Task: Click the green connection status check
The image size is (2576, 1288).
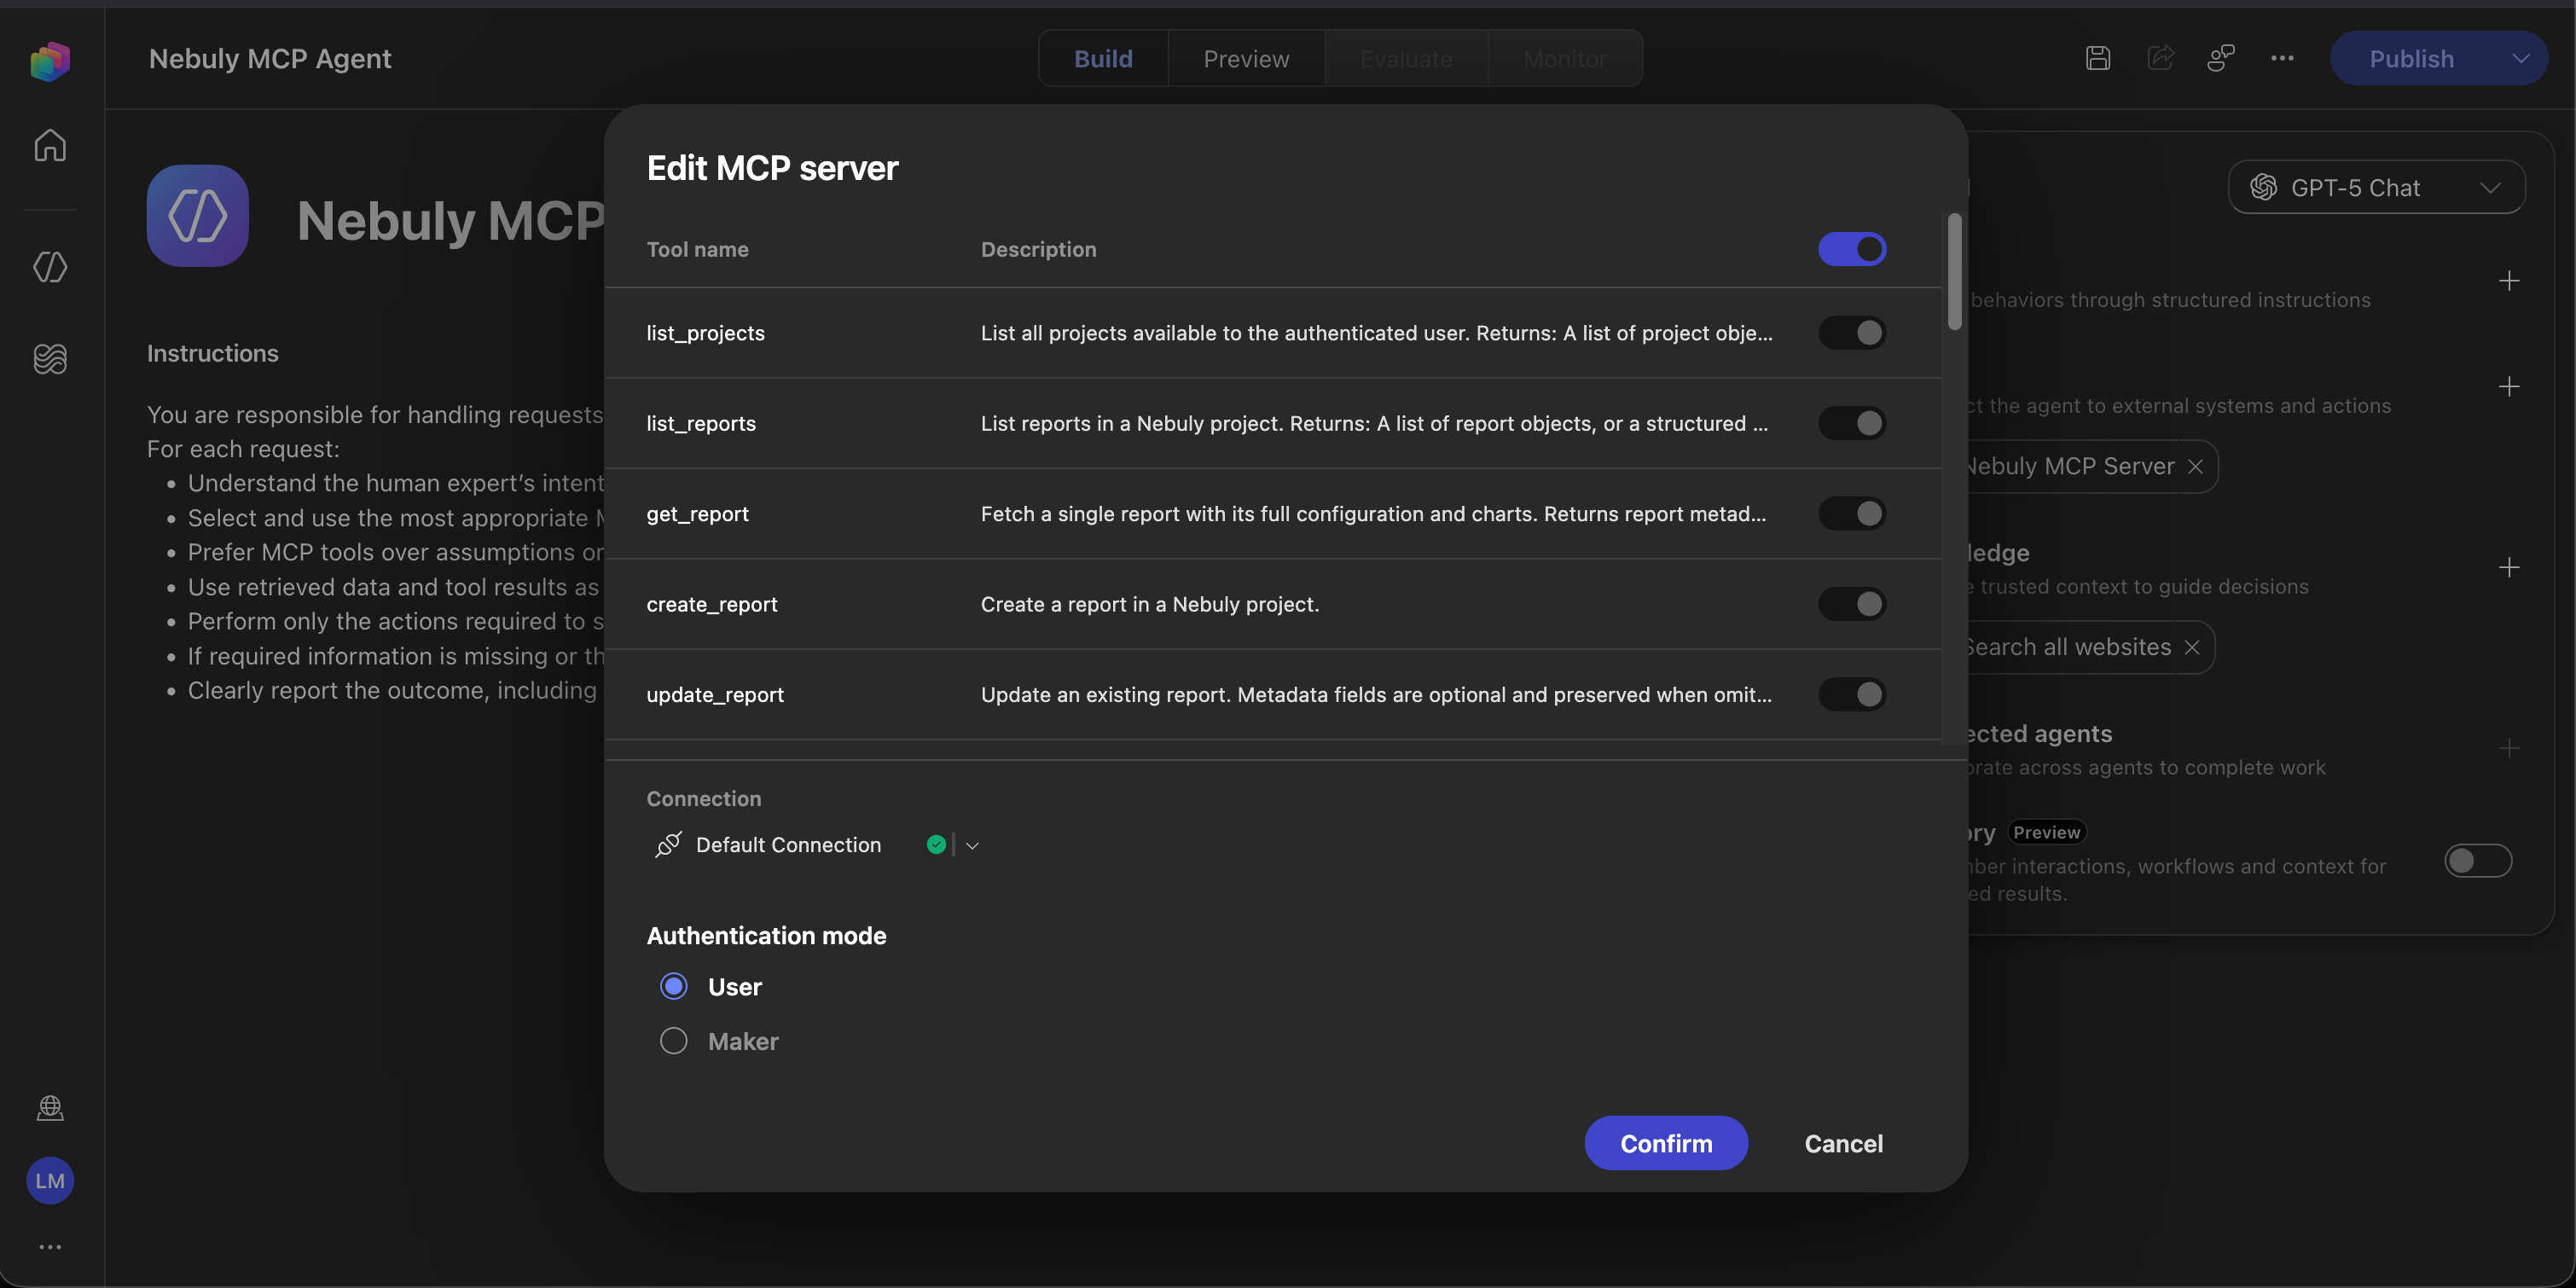Action: click(x=936, y=845)
